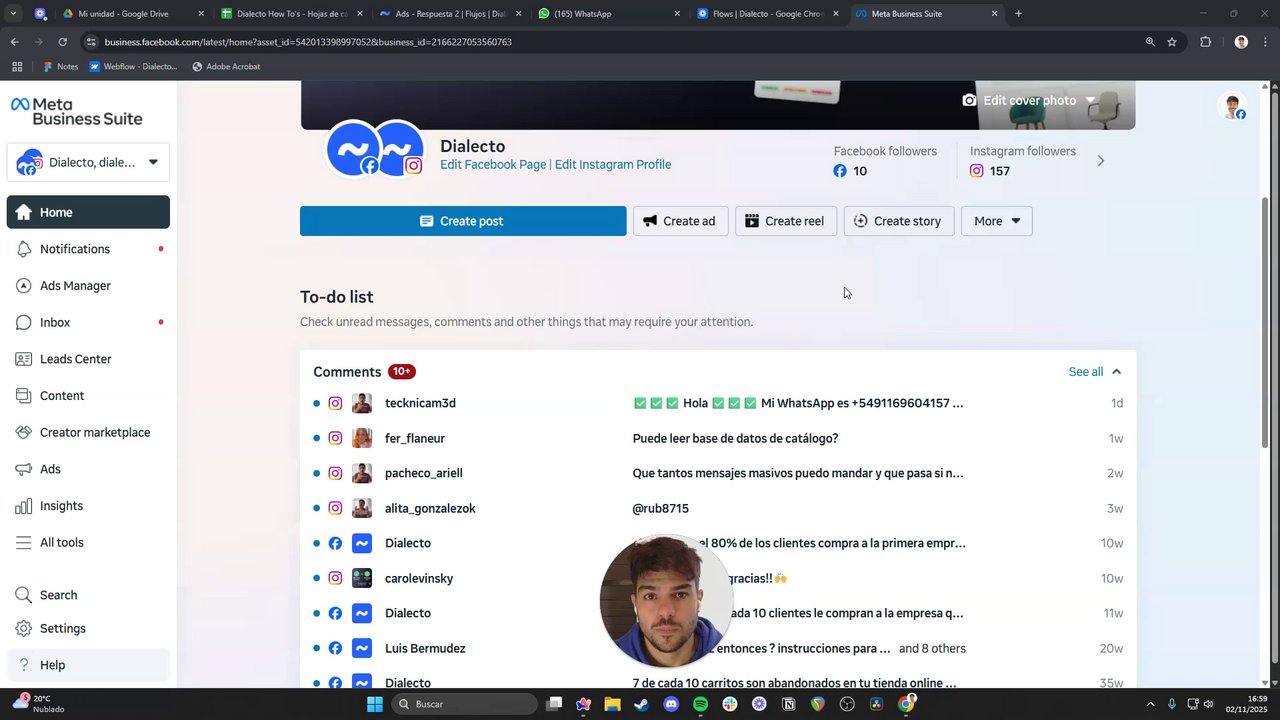Expand the Dialecto account selector dropdown
This screenshot has width=1280, height=720.
pyautogui.click(x=88, y=162)
